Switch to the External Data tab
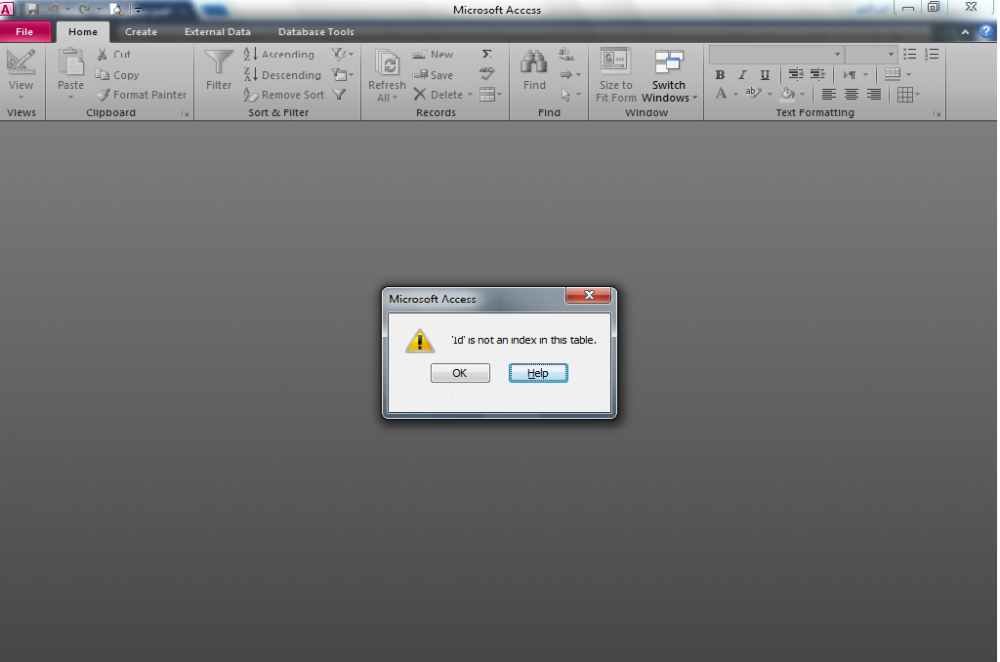 pos(217,31)
